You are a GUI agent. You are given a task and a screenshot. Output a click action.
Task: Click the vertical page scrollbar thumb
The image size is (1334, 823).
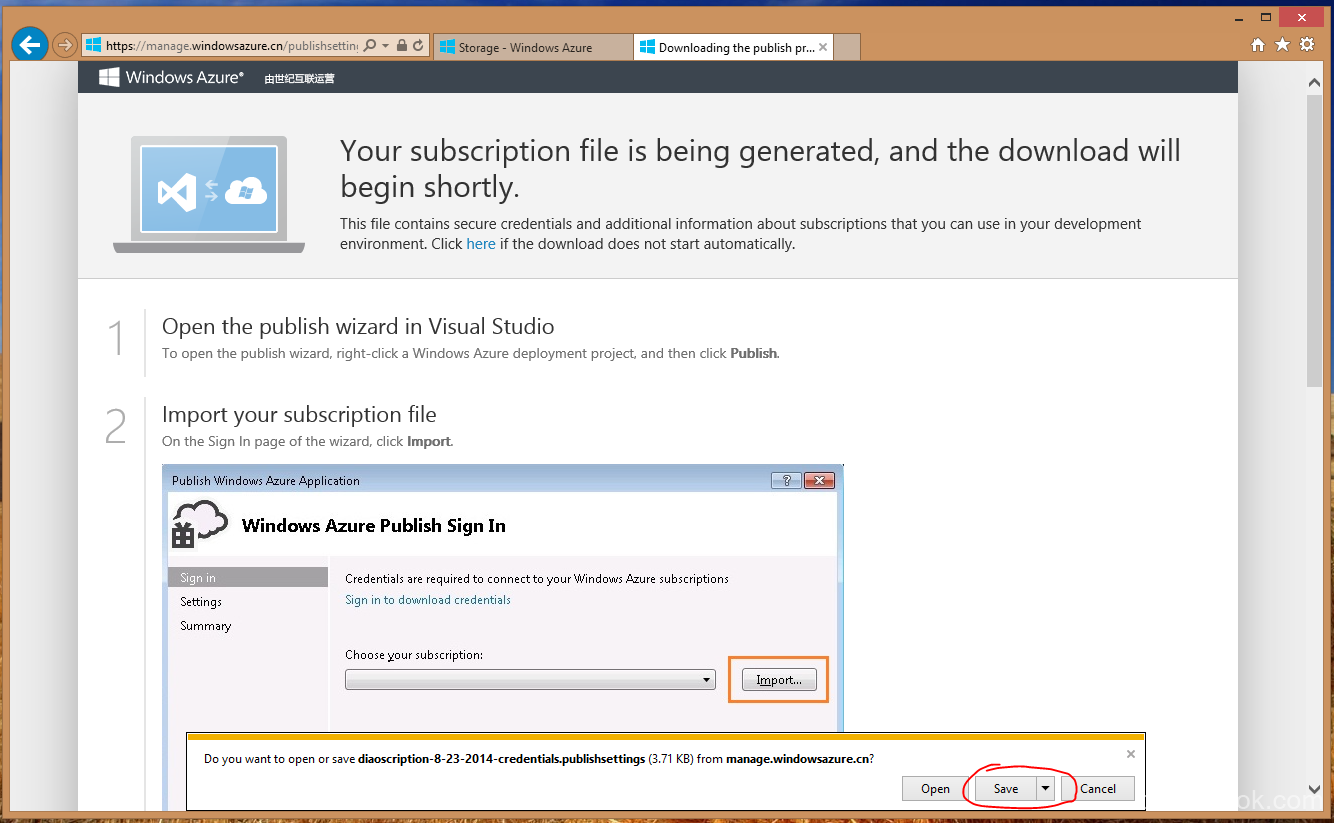(x=1314, y=241)
